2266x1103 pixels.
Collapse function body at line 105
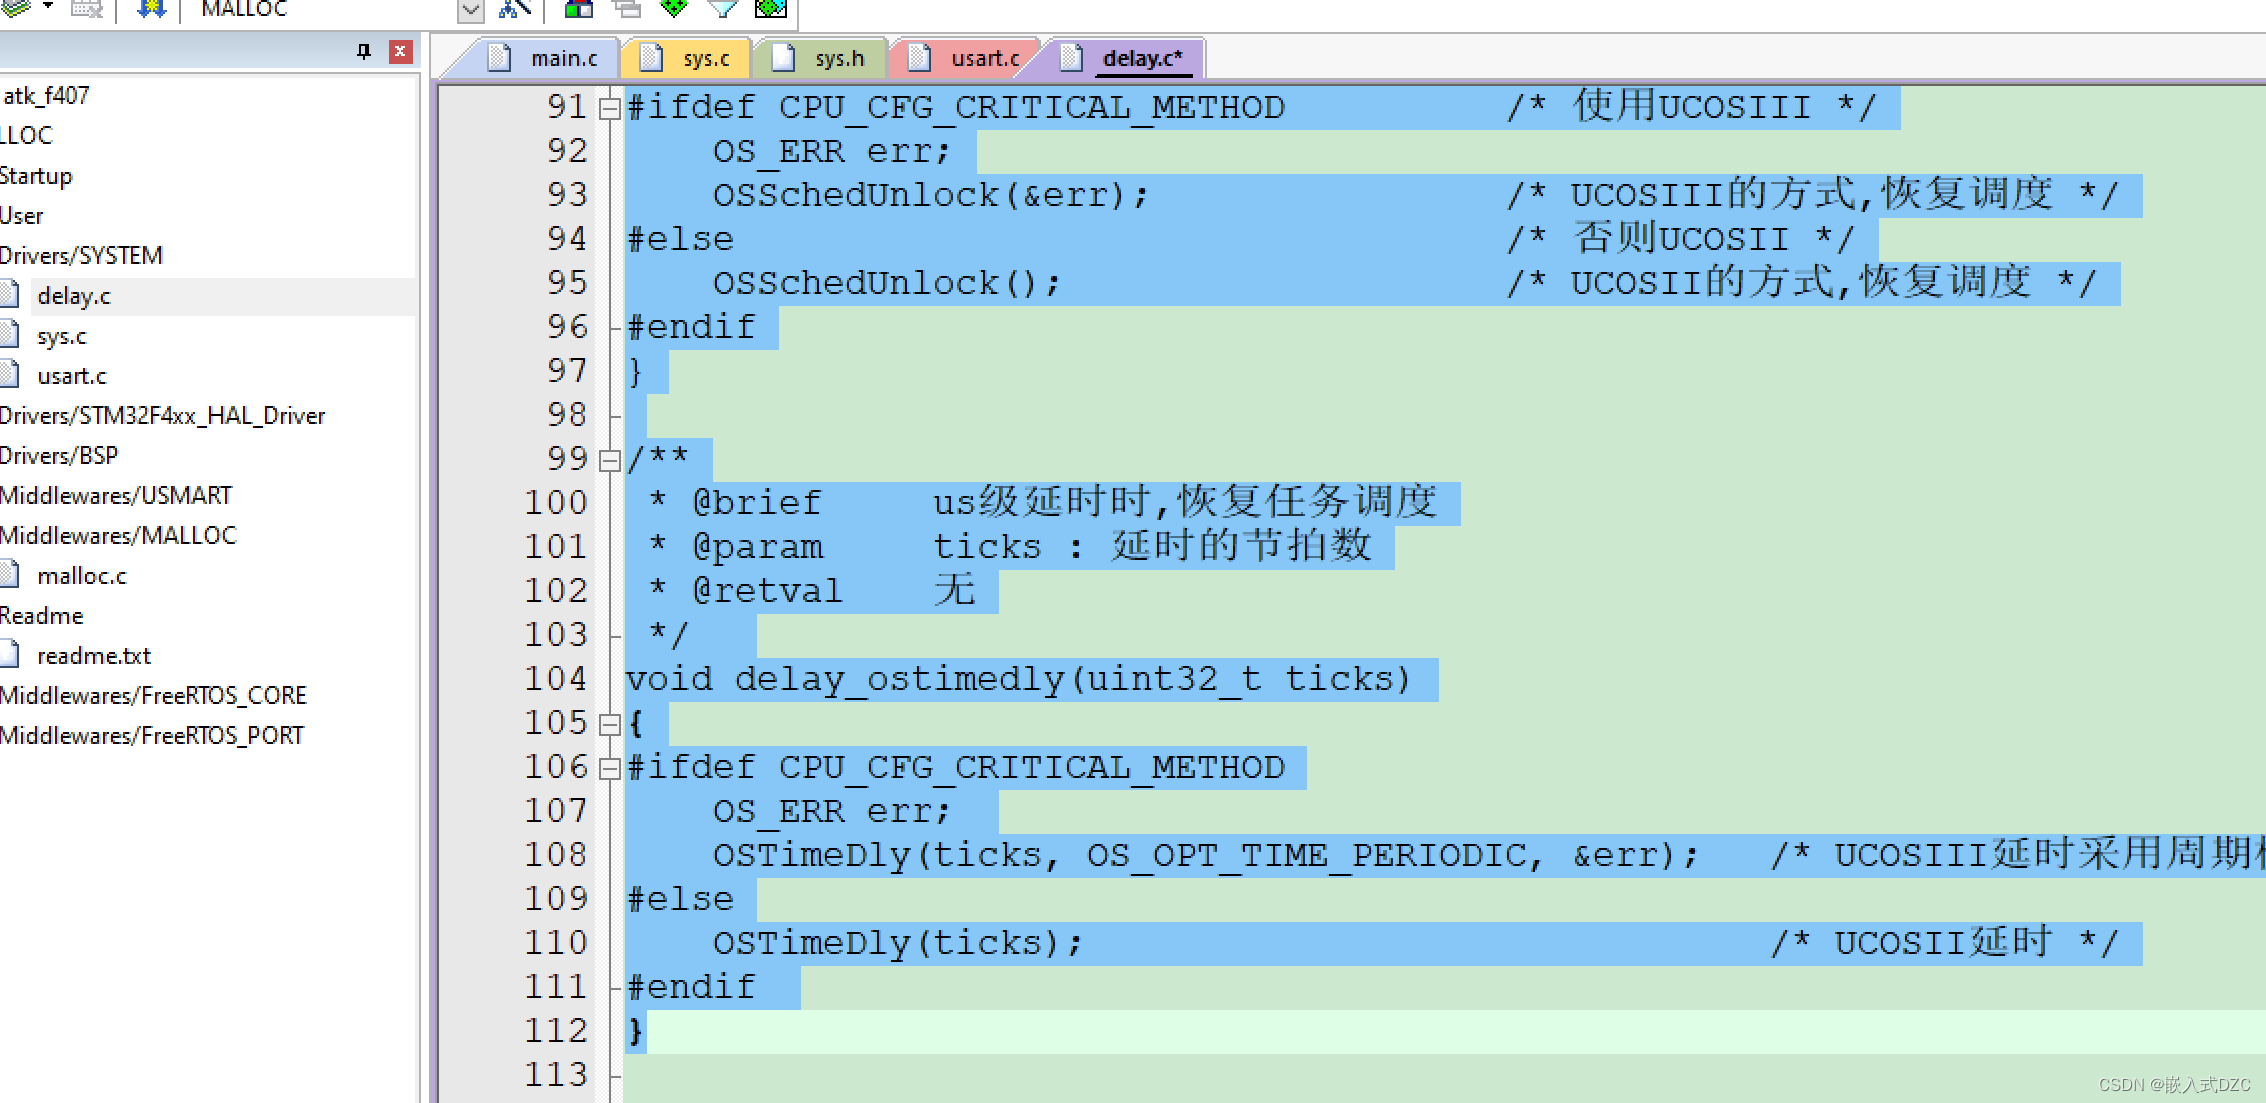click(609, 724)
